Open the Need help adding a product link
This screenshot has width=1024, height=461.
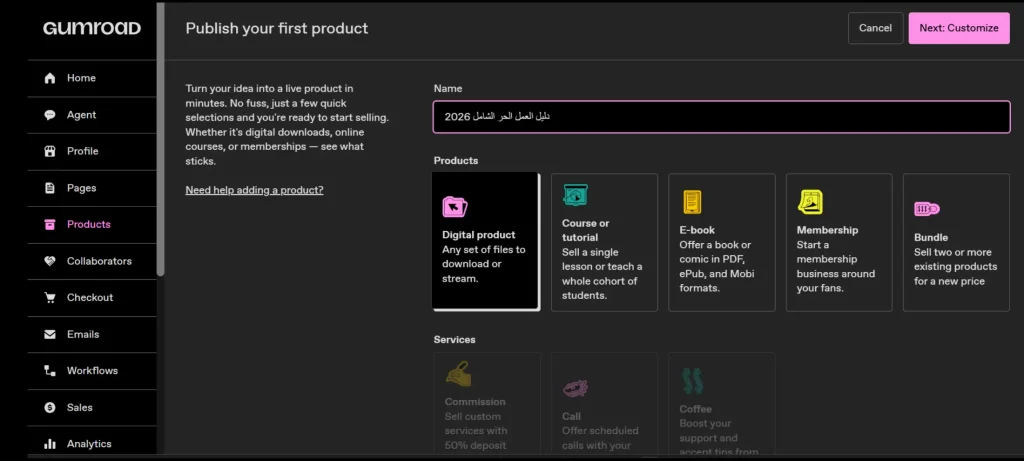coord(254,190)
